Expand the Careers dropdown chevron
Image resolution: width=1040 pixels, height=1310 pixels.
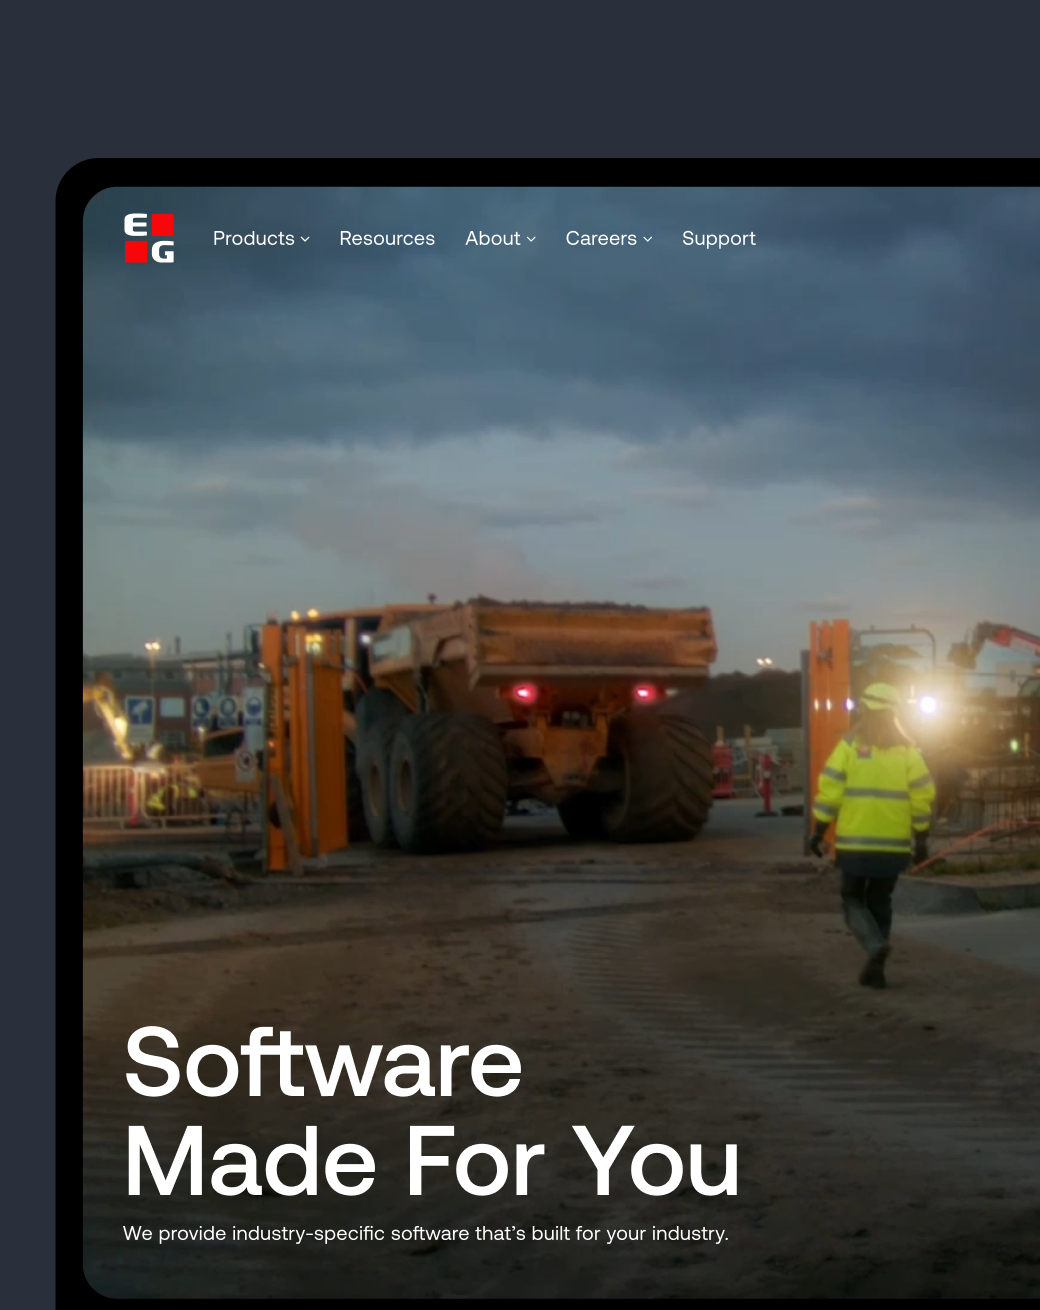pyautogui.click(x=648, y=239)
